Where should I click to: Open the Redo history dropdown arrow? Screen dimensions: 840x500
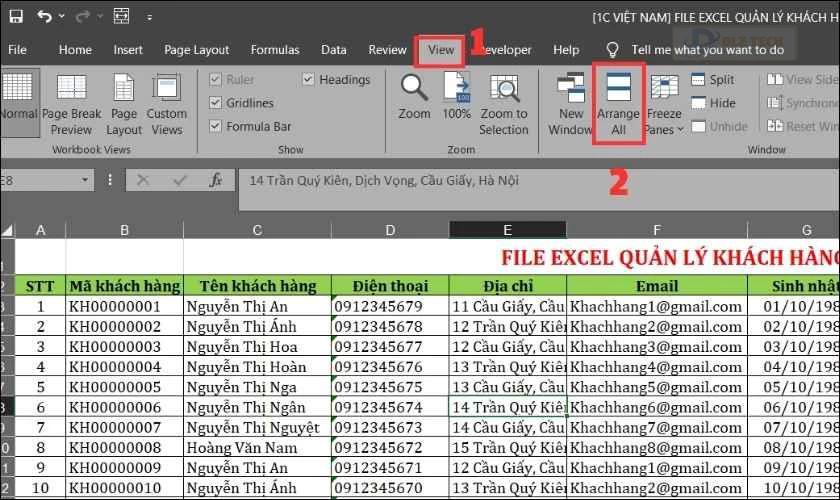100,17
